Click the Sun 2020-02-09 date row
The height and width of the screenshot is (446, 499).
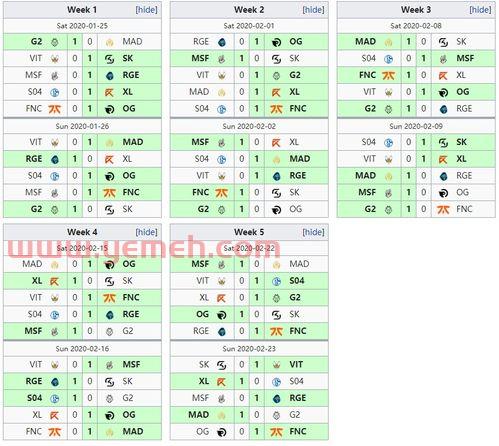pyautogui.click(x=416, y=126)
